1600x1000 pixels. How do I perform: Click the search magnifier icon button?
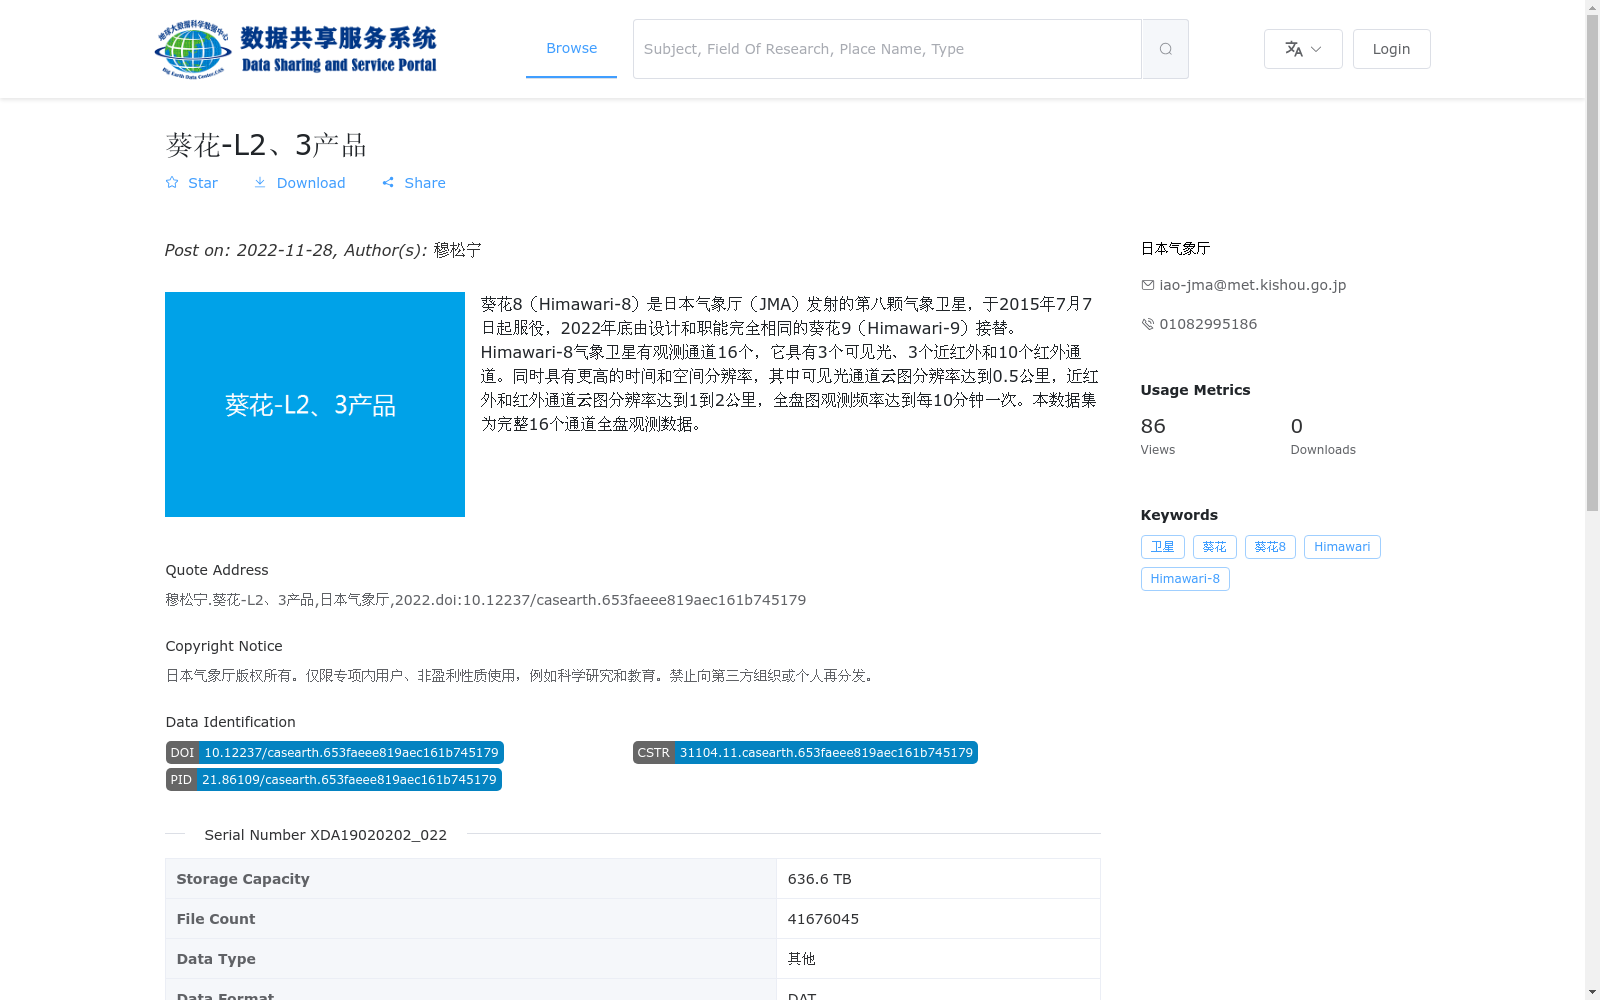coord(1165,49)
